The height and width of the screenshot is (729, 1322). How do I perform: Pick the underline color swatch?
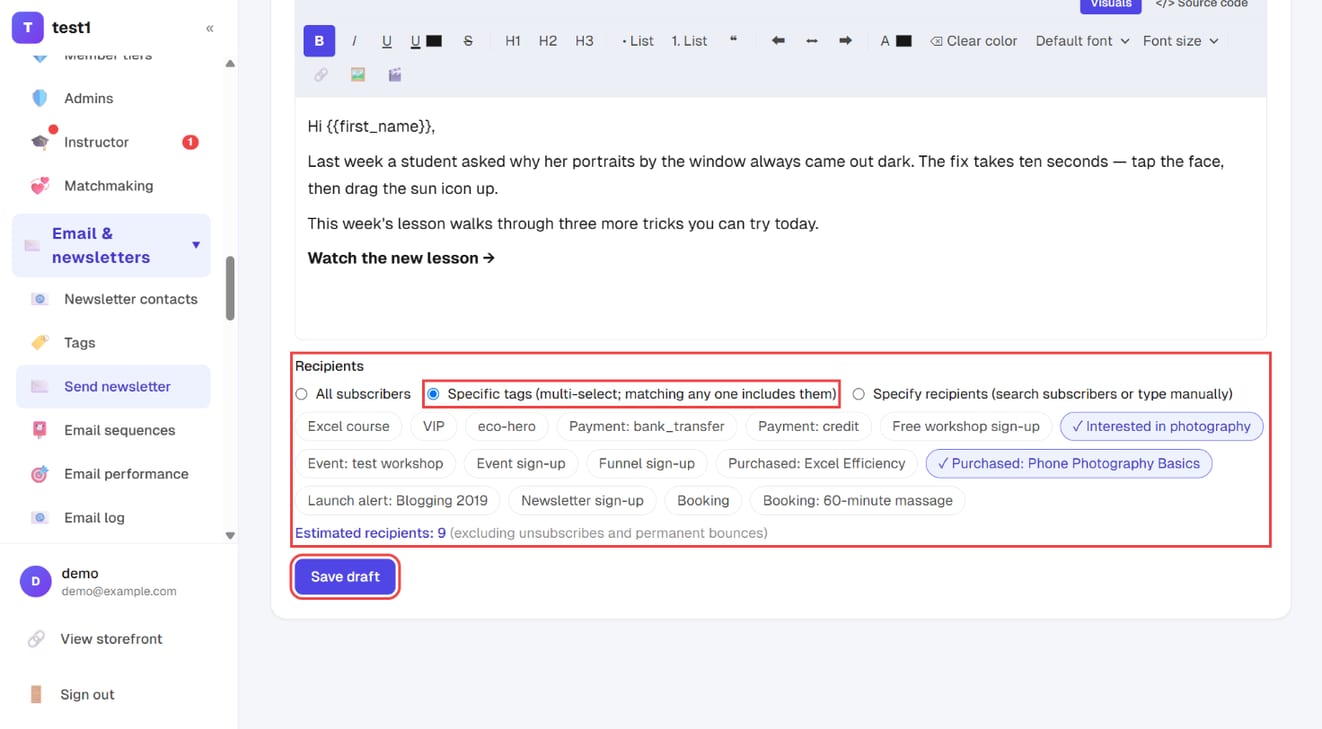click(x=434, y=41)
